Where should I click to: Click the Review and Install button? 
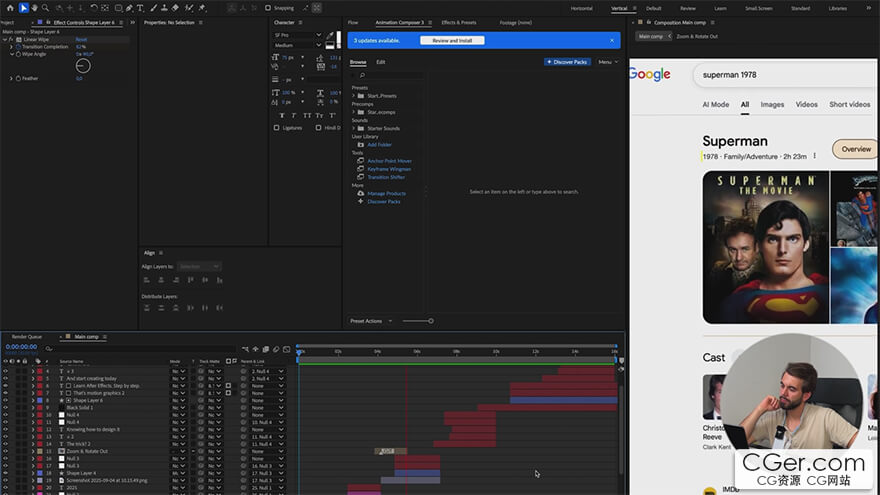point(452,41)
